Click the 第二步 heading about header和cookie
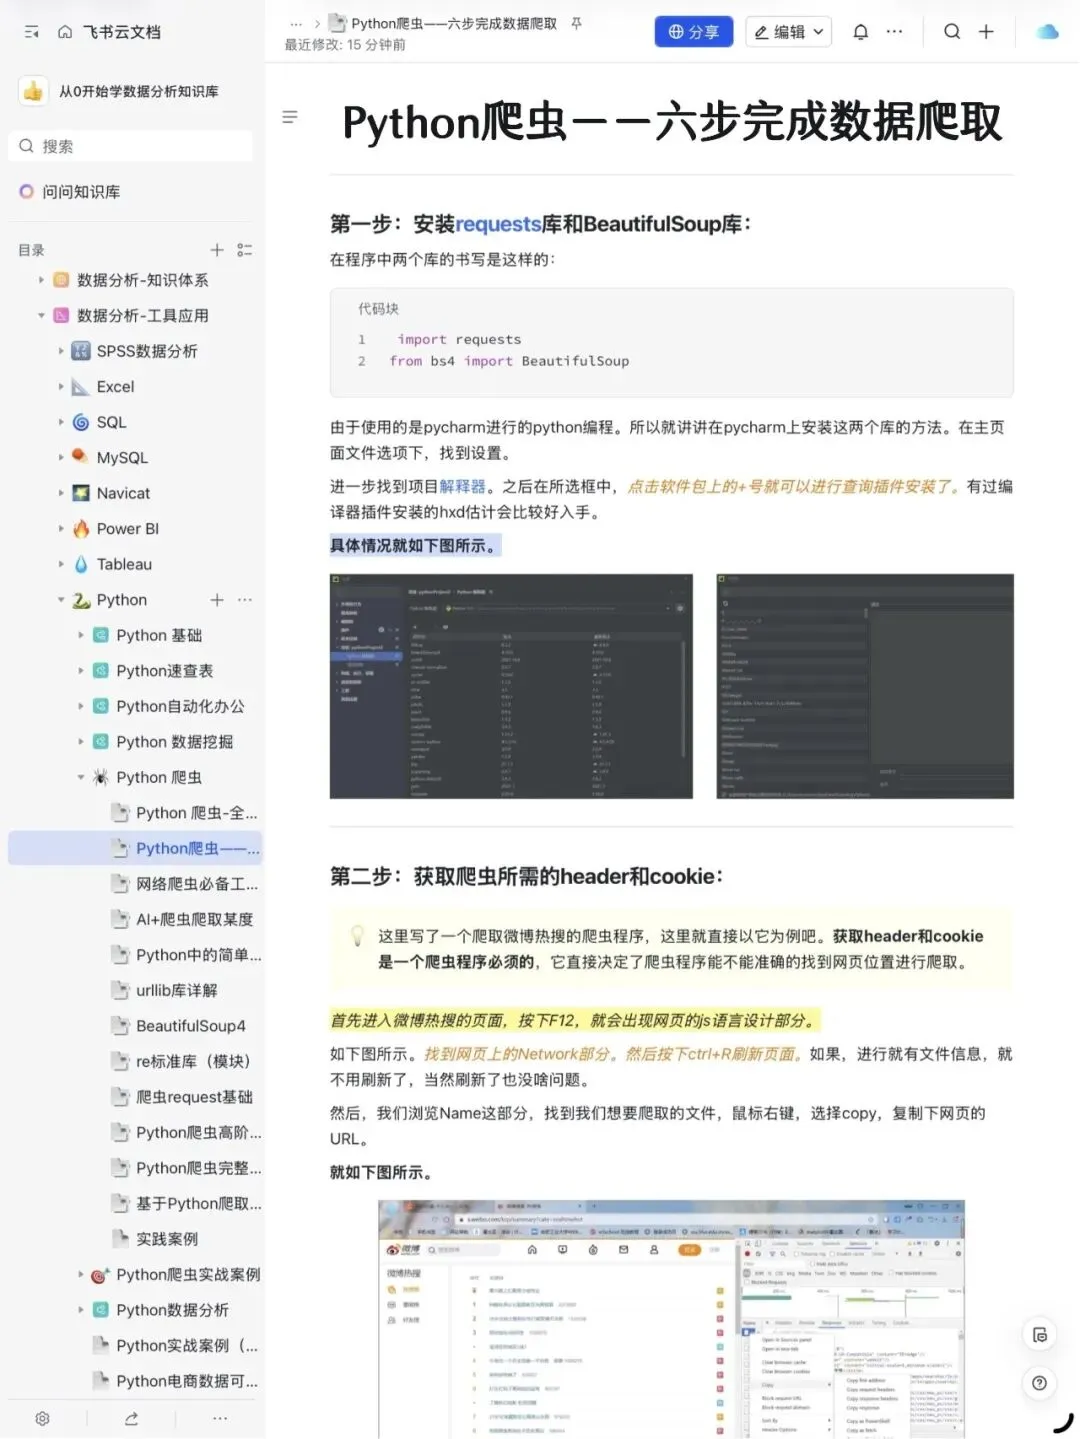Screen dimensions: 1080x1439 click(x=527, y=877)
